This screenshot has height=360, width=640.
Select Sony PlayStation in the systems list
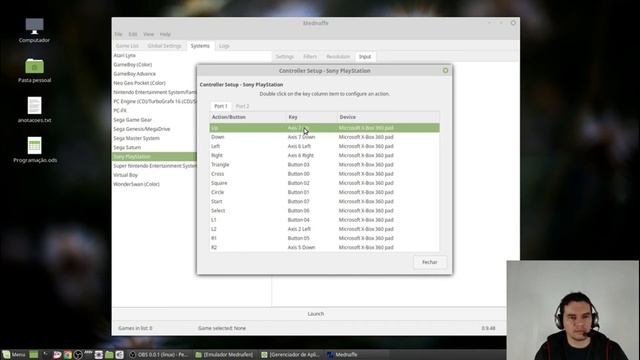(154, 157)
